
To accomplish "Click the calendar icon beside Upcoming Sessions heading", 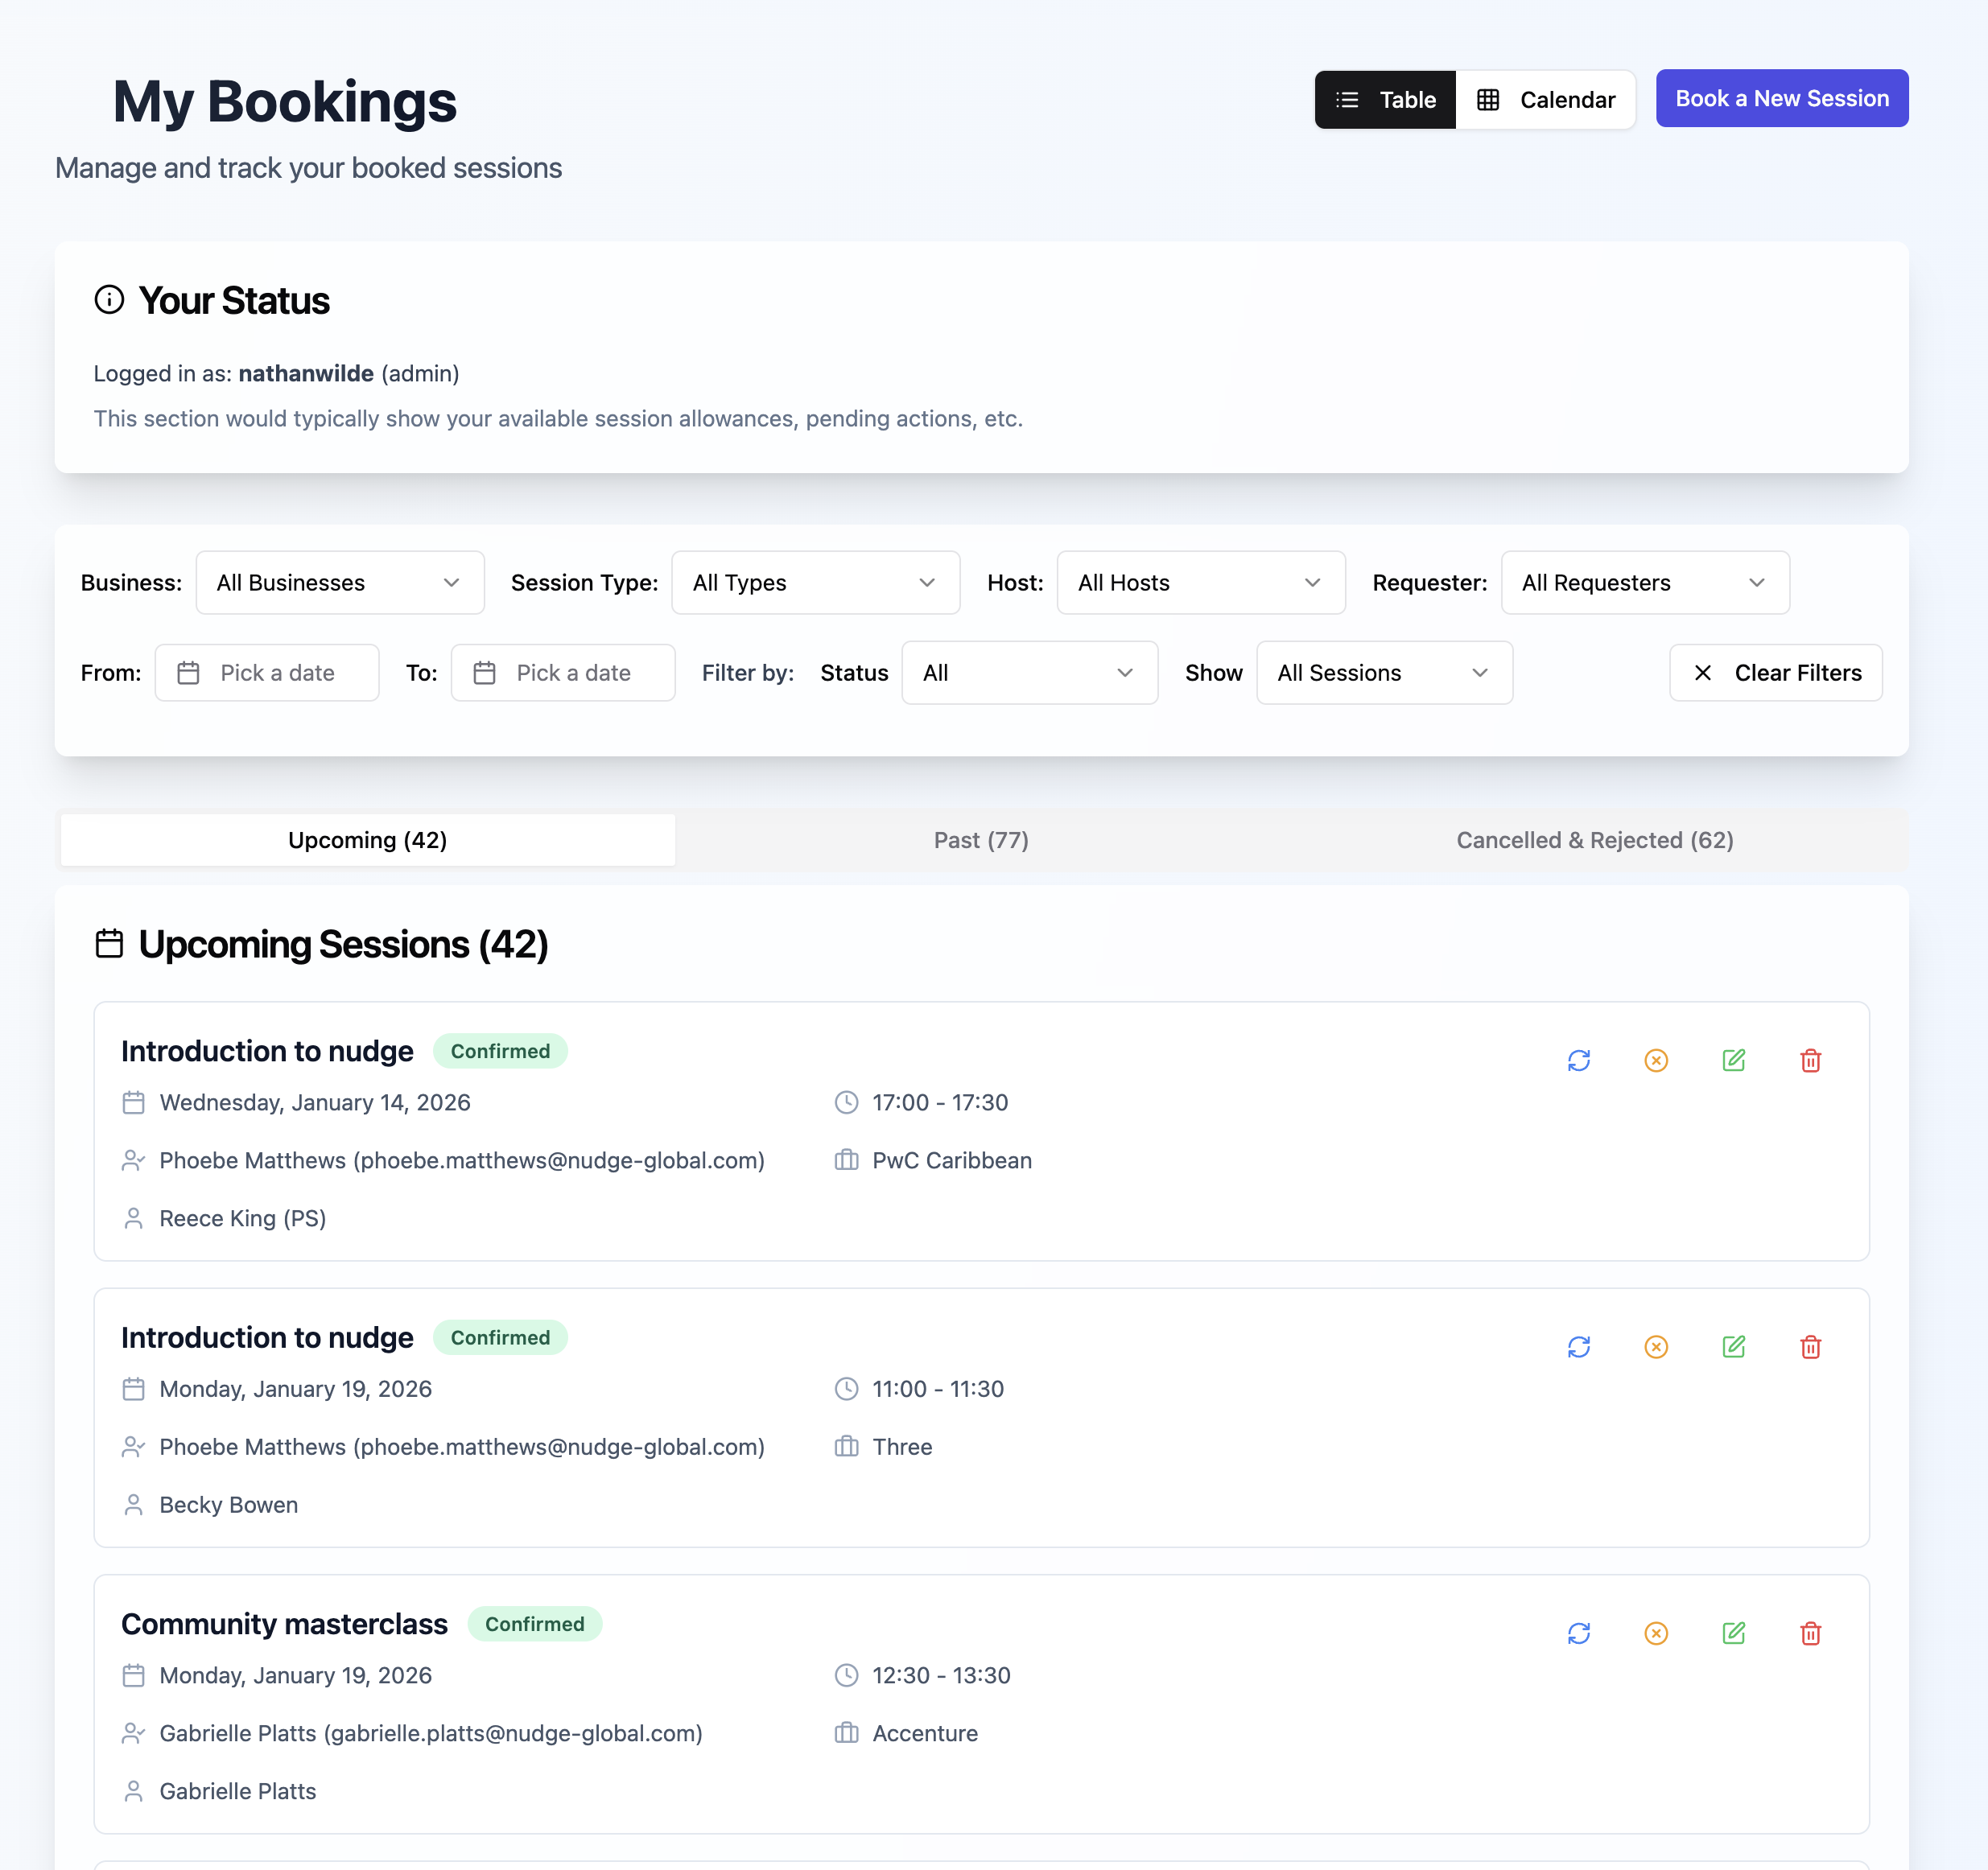I will pos(109,944).
